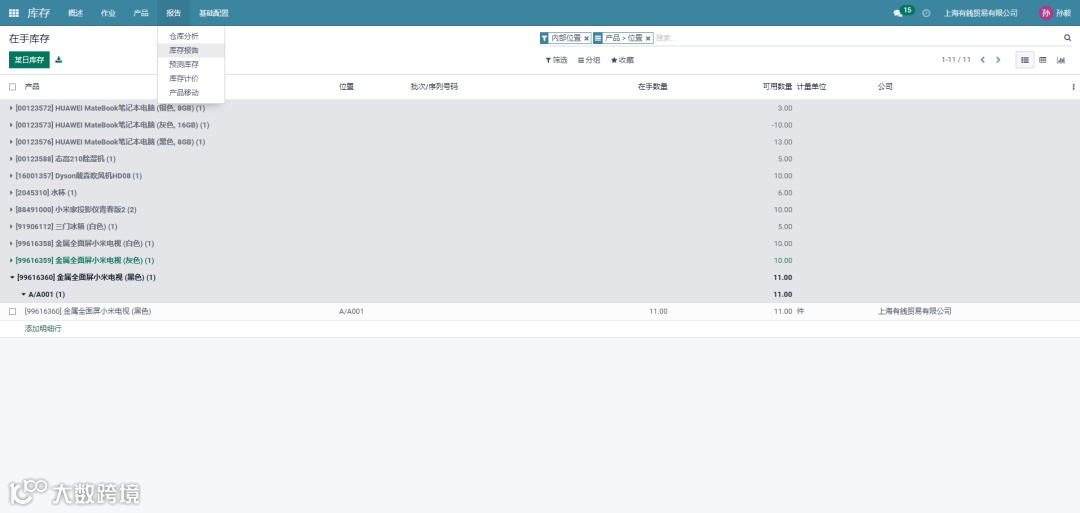
Task: Sort by 位置 column header
Action: coord(346,87)
